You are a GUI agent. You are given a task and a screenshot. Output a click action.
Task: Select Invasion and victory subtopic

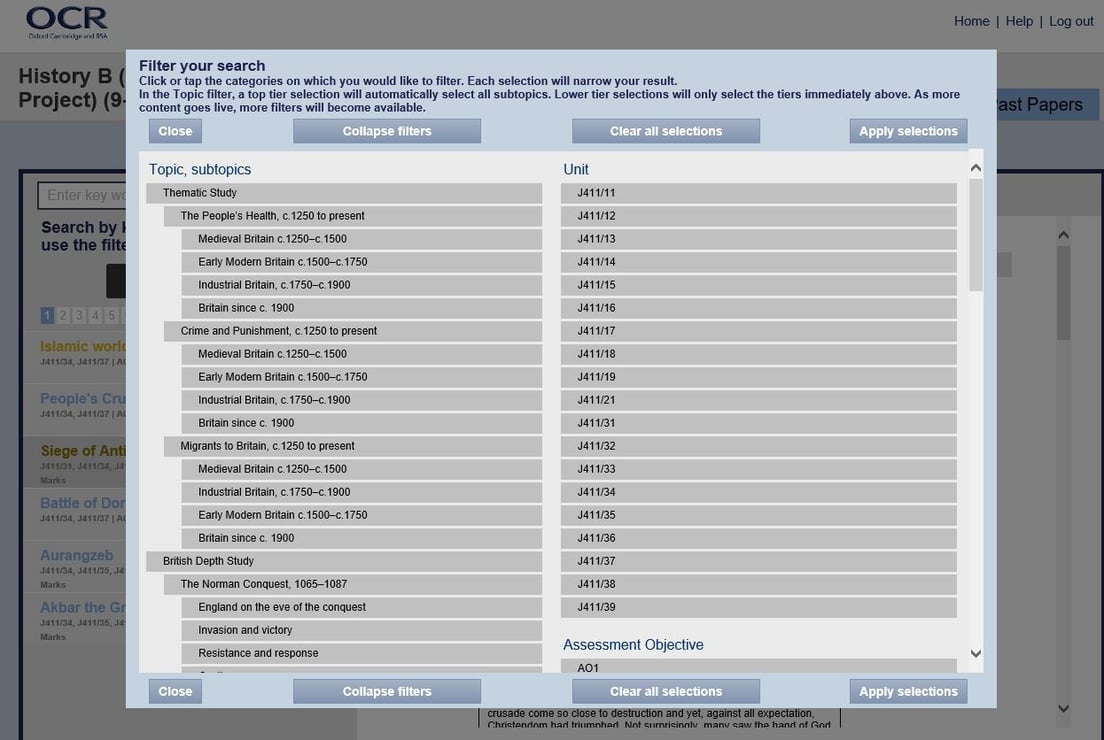click(x=361, y=630)
